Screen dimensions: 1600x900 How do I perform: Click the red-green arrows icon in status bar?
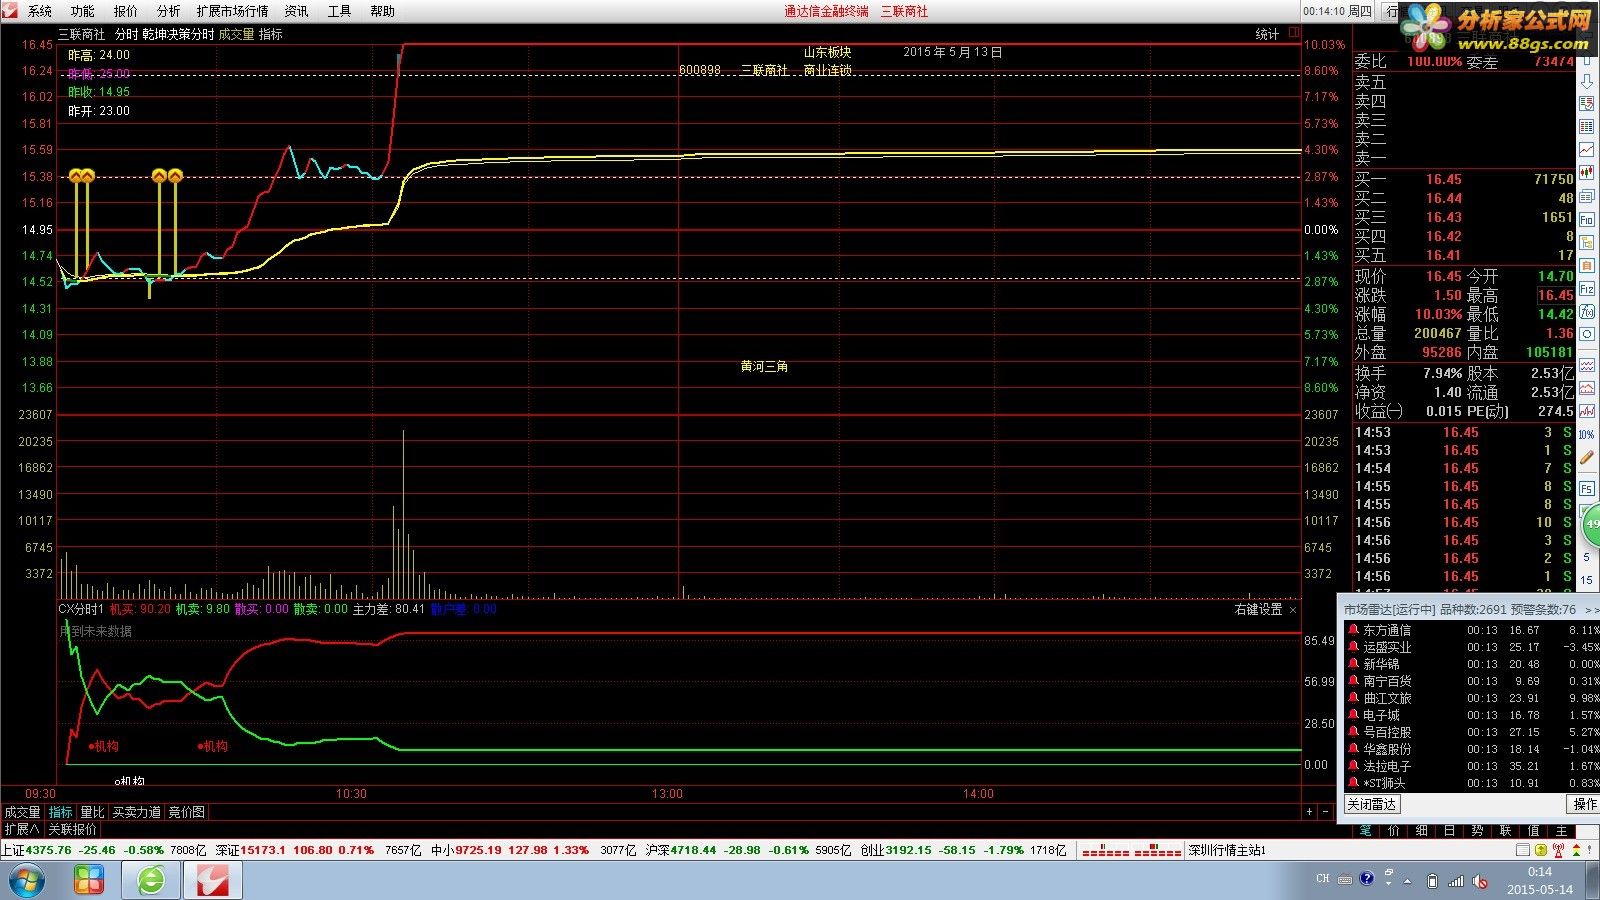(1576, 850)
